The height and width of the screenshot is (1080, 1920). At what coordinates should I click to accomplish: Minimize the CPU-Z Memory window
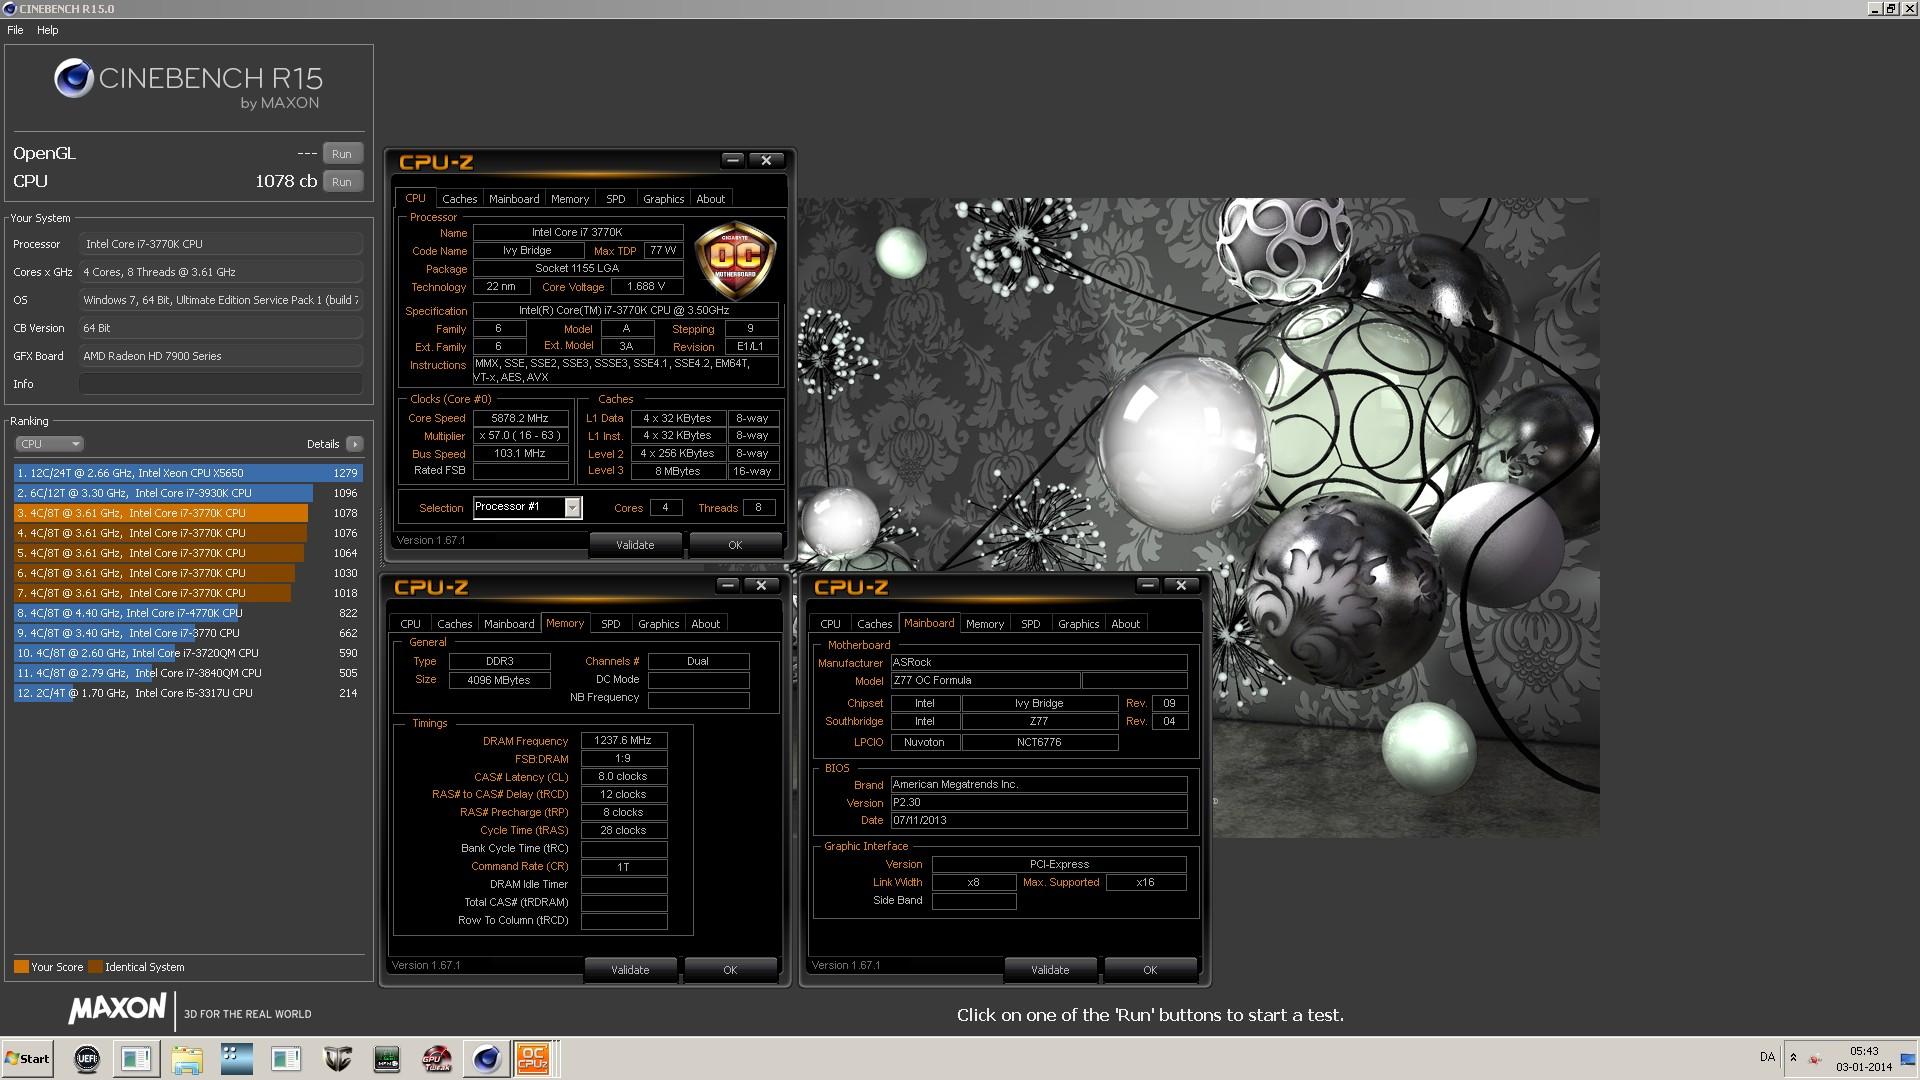point(728,585)
